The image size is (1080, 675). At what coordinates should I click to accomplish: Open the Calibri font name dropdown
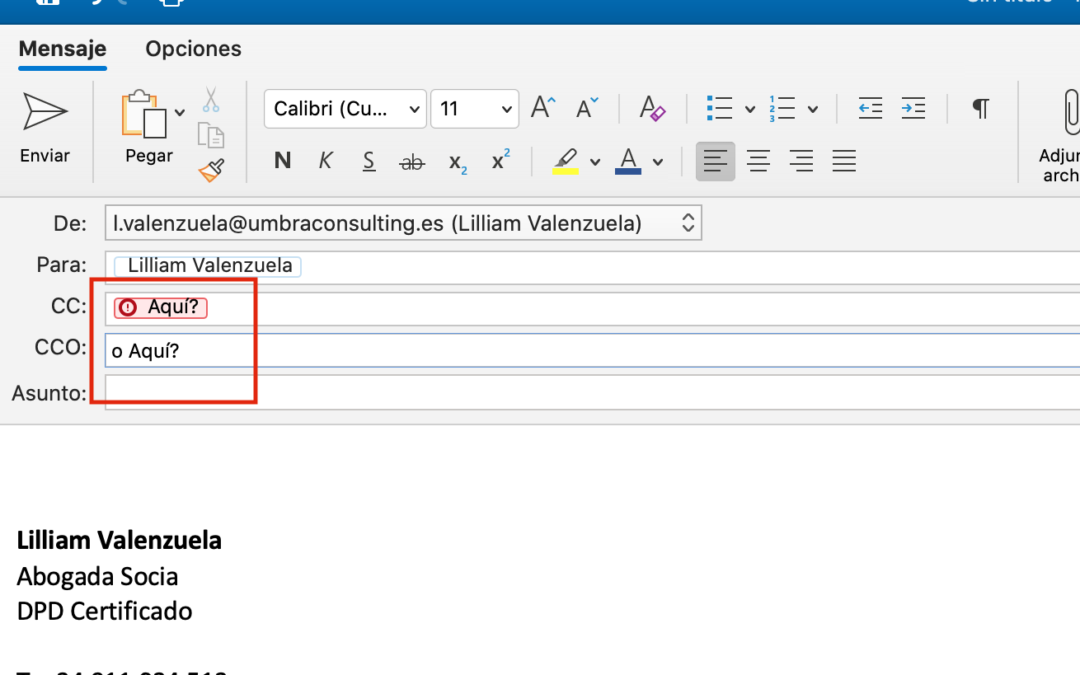345,109
